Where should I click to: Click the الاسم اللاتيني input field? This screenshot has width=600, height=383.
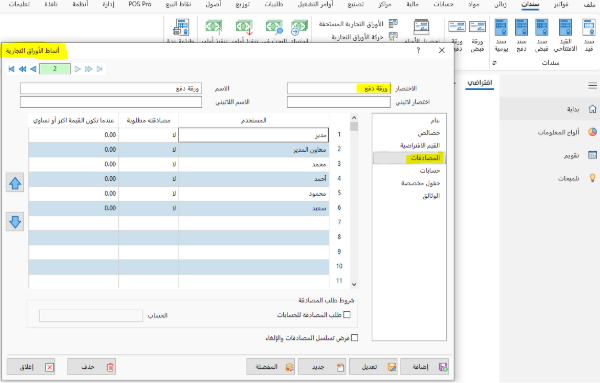click(111, 102)
